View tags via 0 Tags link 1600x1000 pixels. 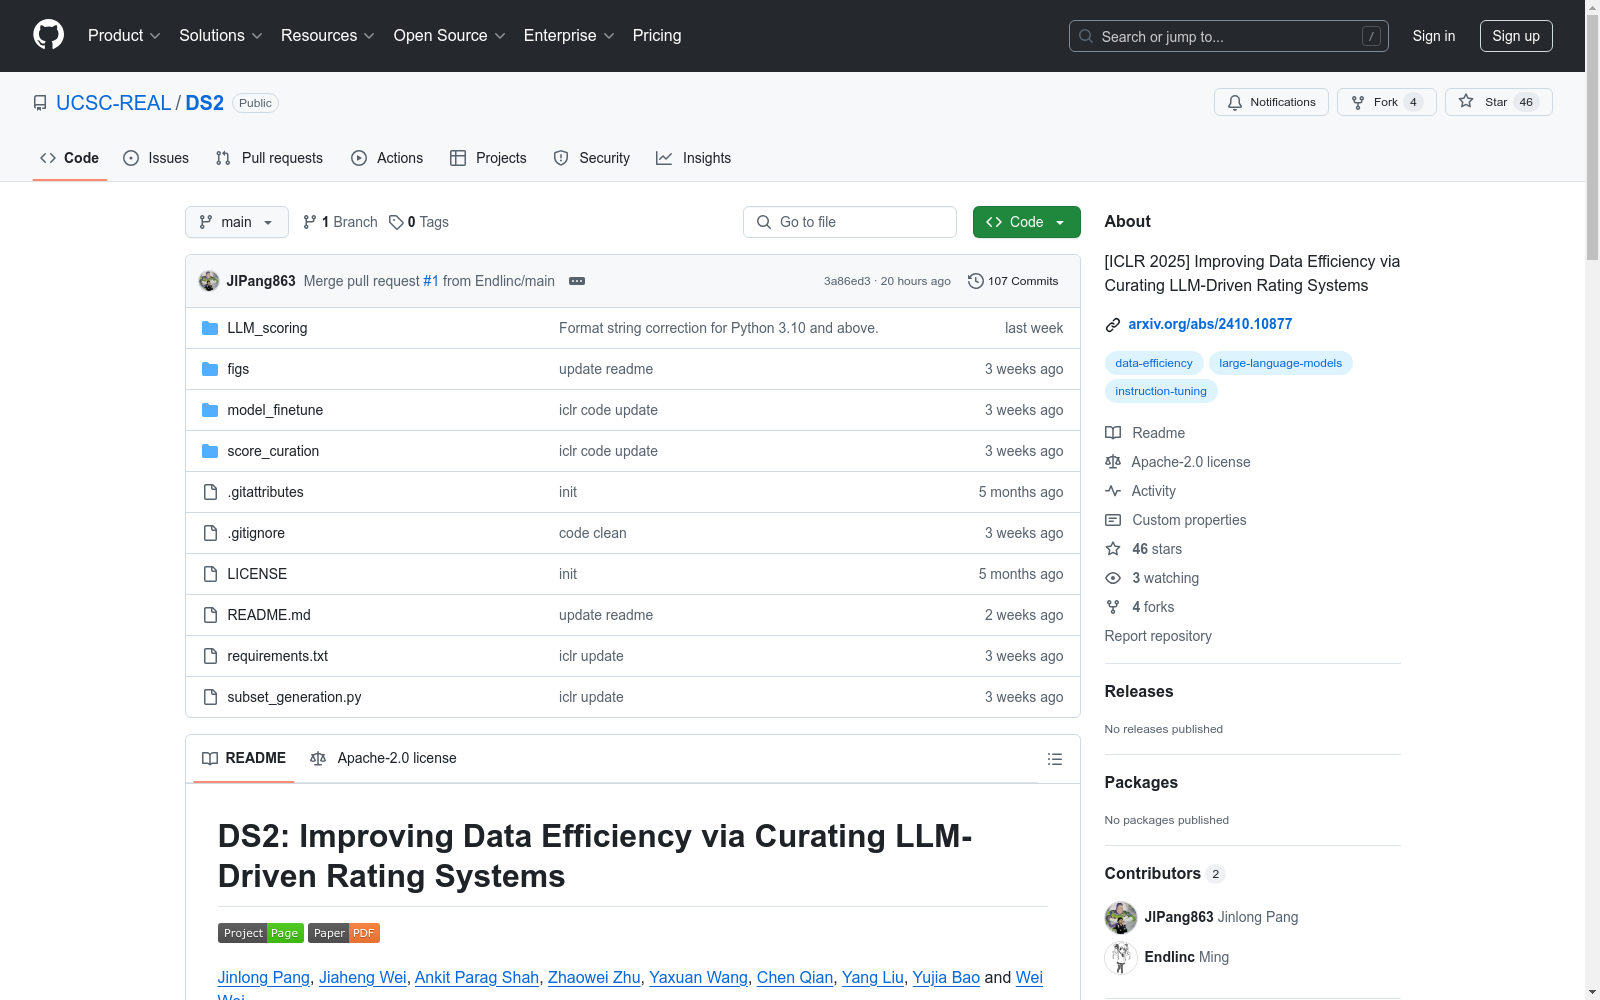tap(419, 222)
